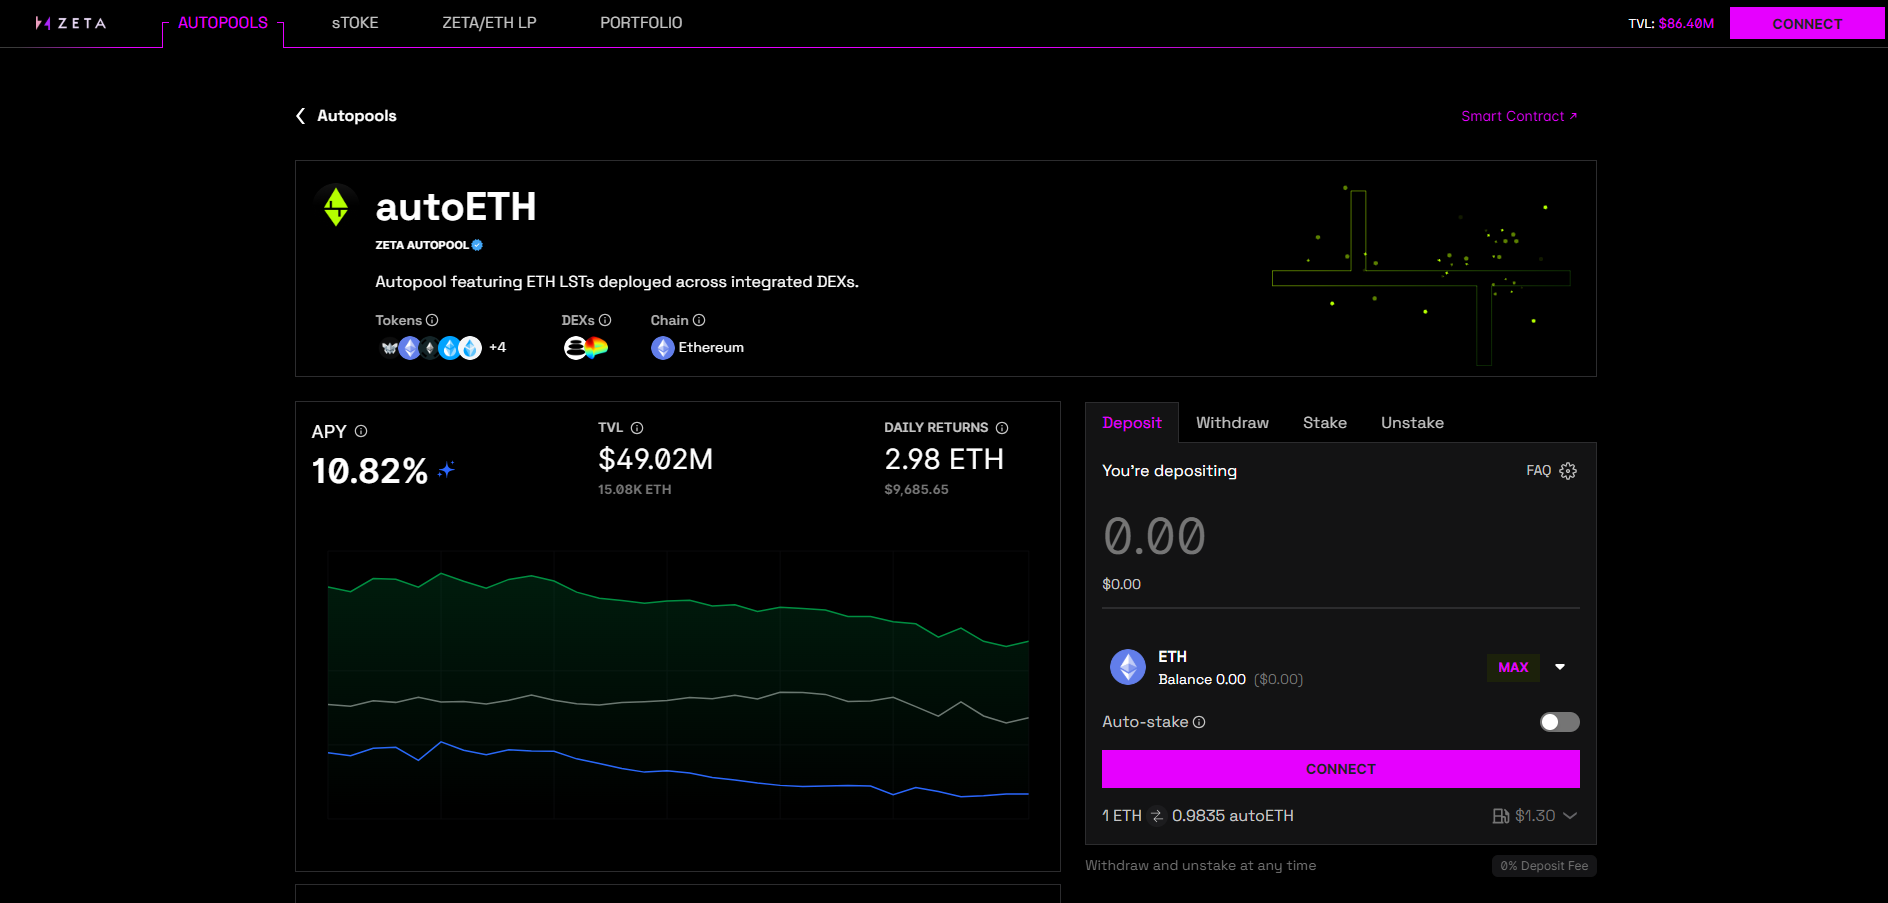Click the wide CONNECT button in deposit panel
1888x903 pixels.
point(1341,769)
